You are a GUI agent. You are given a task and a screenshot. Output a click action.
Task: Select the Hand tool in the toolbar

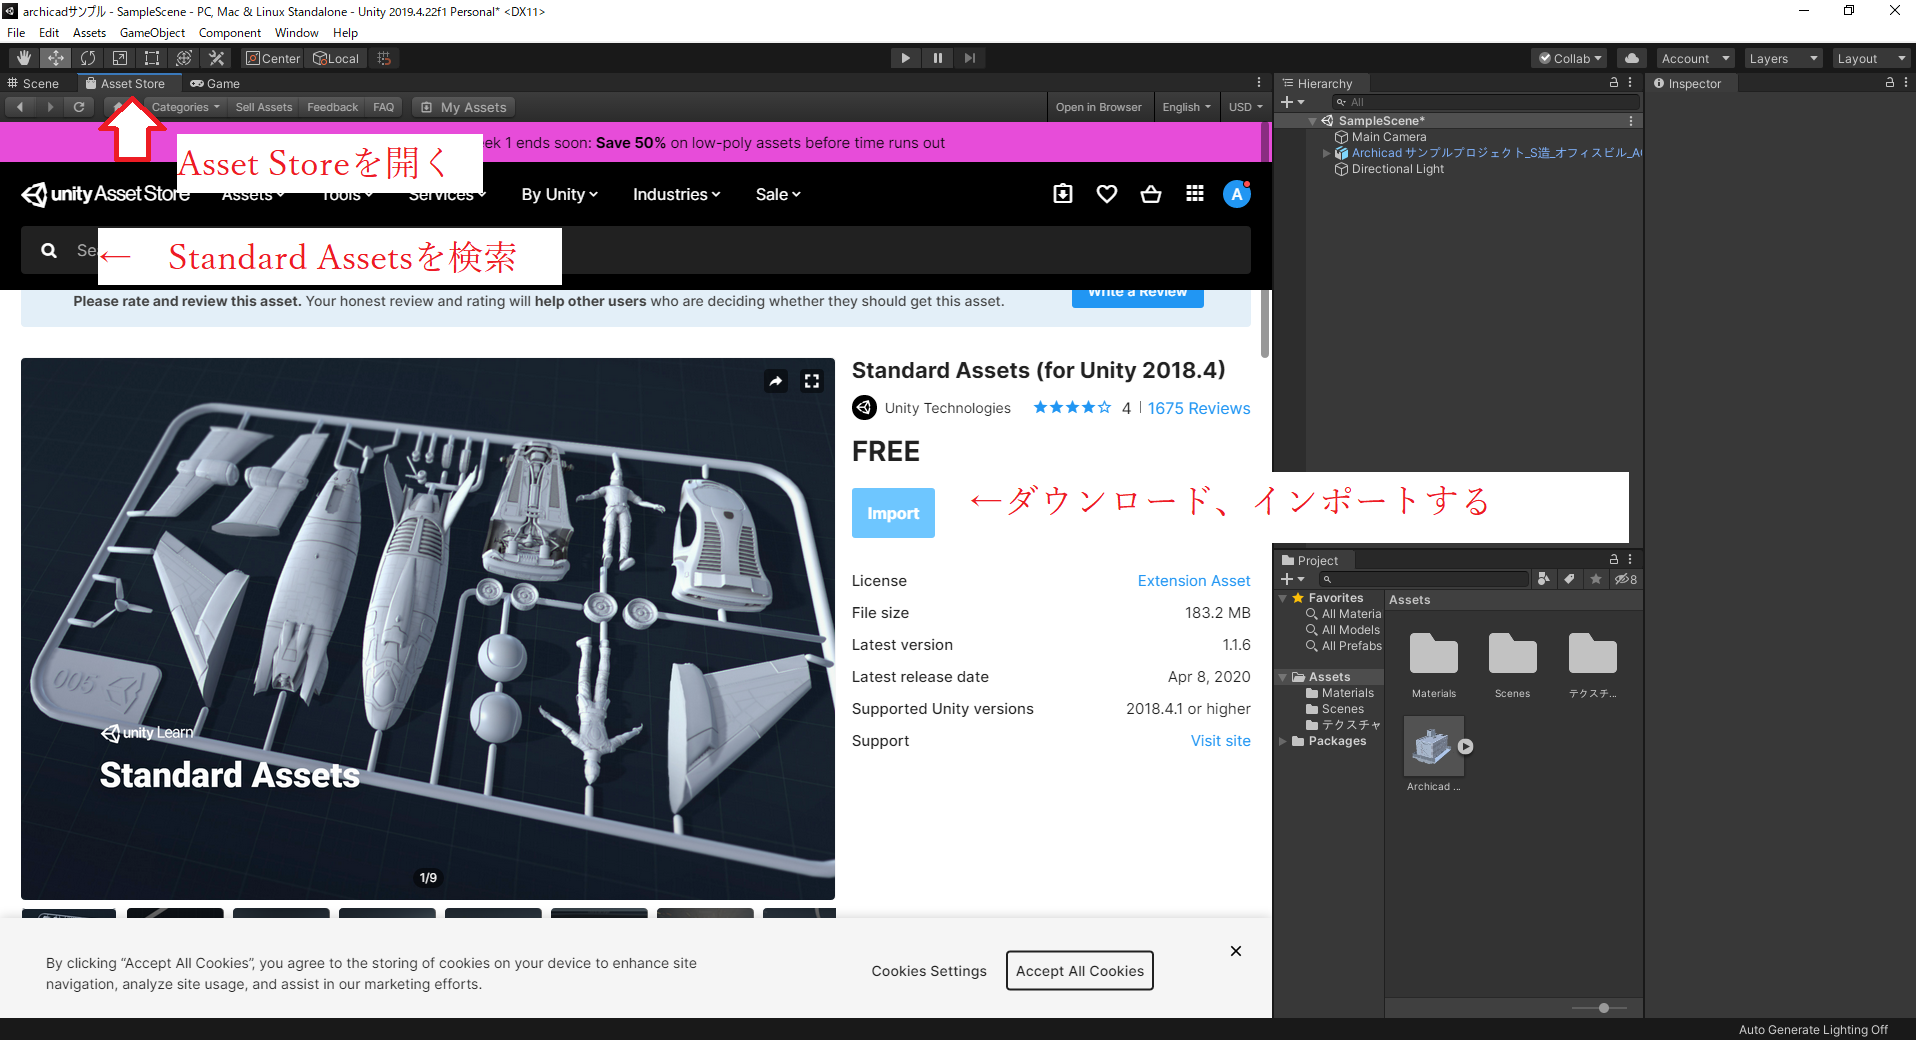tap(24, 58)
